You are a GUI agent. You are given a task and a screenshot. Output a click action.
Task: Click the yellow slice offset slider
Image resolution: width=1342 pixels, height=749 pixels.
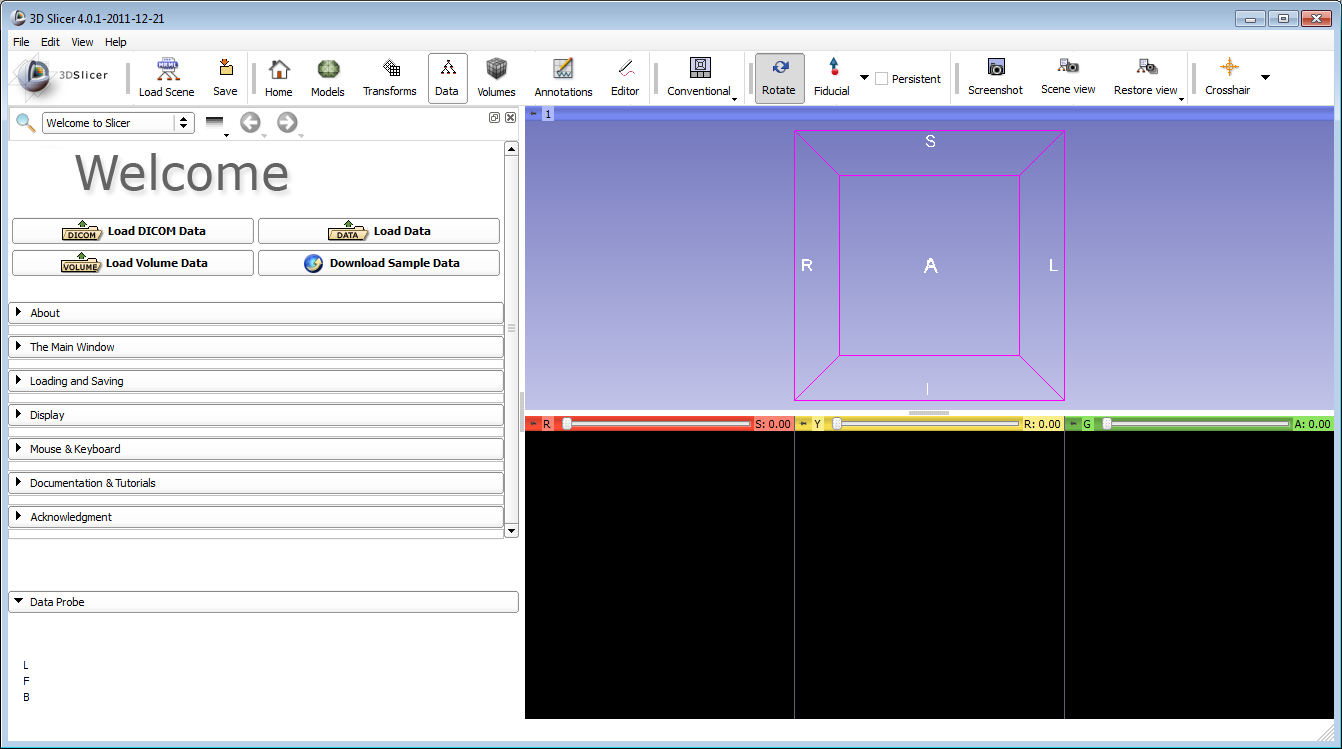click(x=927, y=424)
